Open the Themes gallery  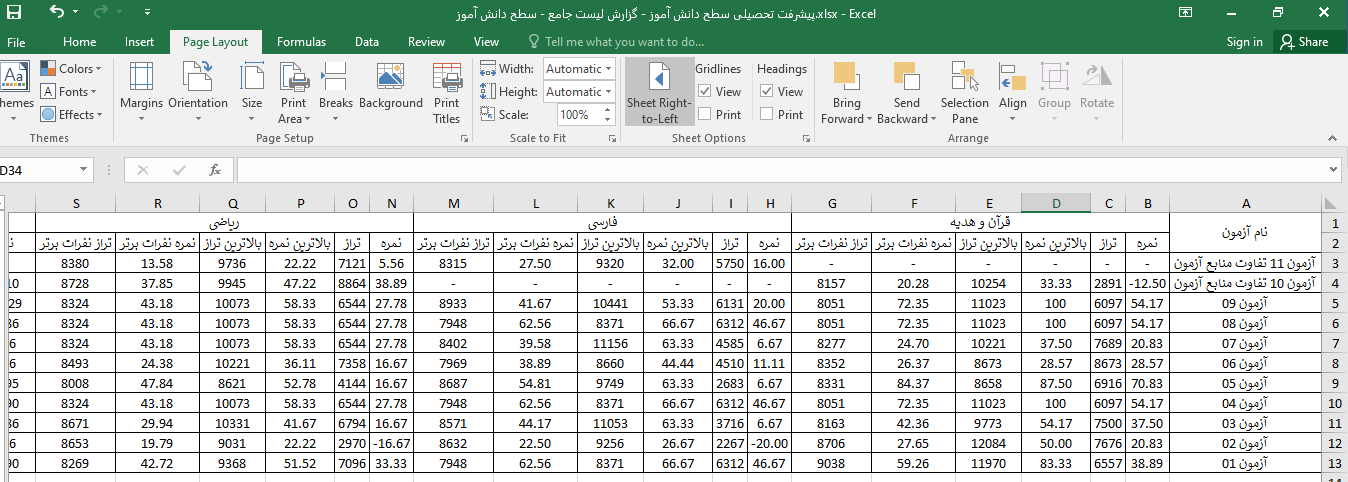pyautogui.click(x=14, y=92)
